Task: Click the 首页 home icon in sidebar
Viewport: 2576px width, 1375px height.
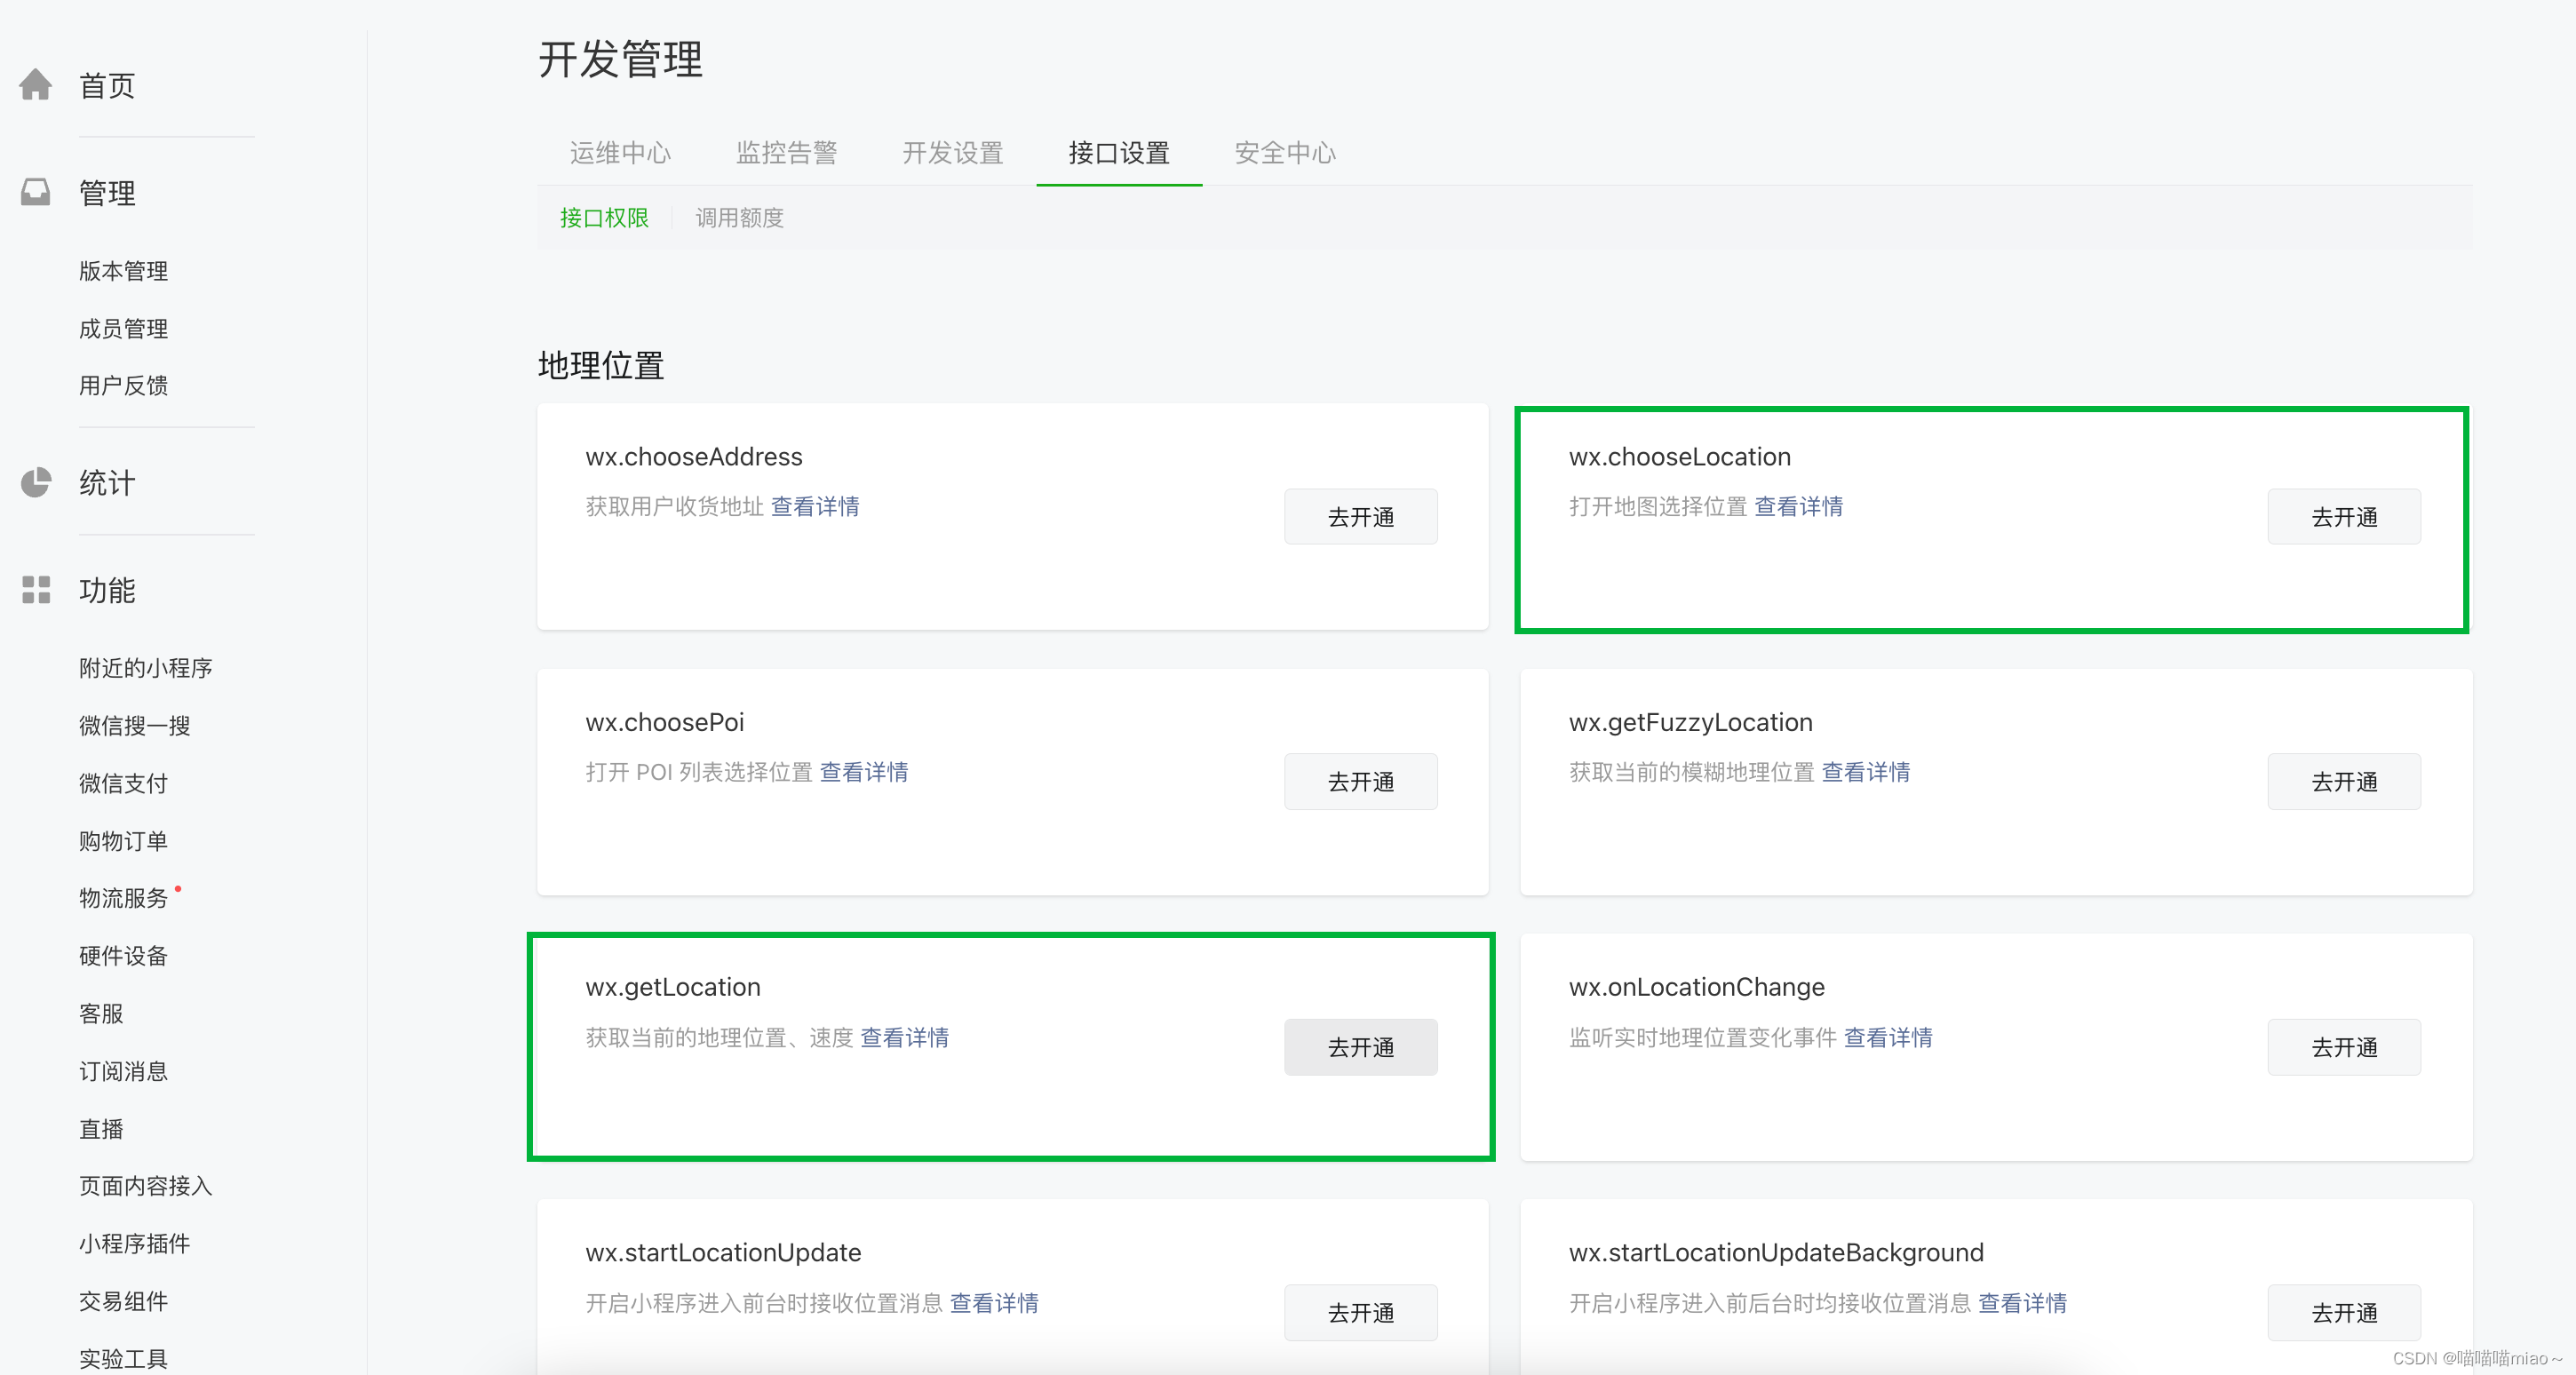Action: point(35,85)
